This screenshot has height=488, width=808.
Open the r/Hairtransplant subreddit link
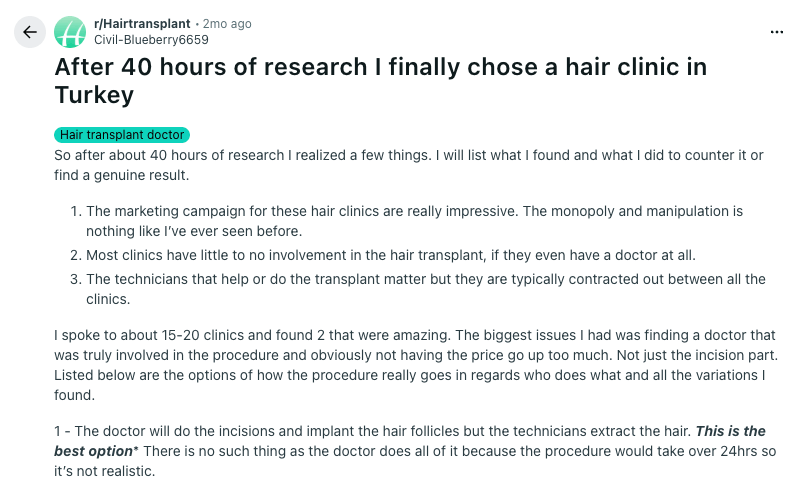point(142,24)
